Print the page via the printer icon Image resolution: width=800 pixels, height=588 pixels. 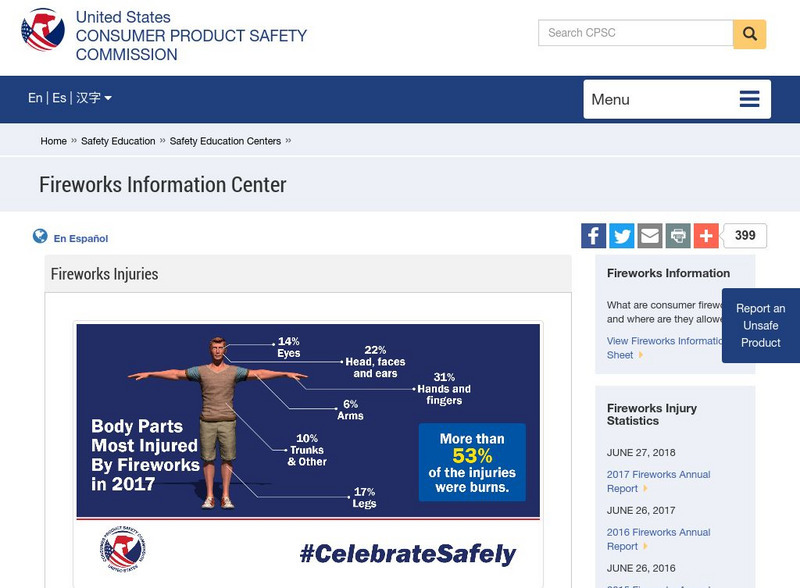[677, 236]
